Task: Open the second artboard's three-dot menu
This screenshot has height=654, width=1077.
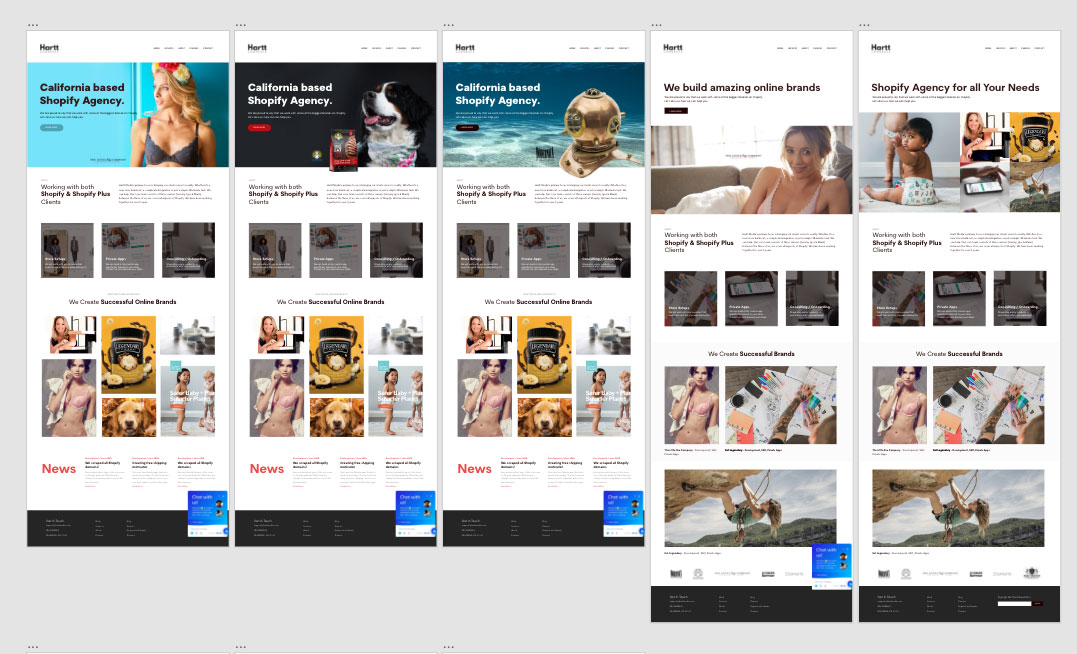Action: click(x=241, y=25)
